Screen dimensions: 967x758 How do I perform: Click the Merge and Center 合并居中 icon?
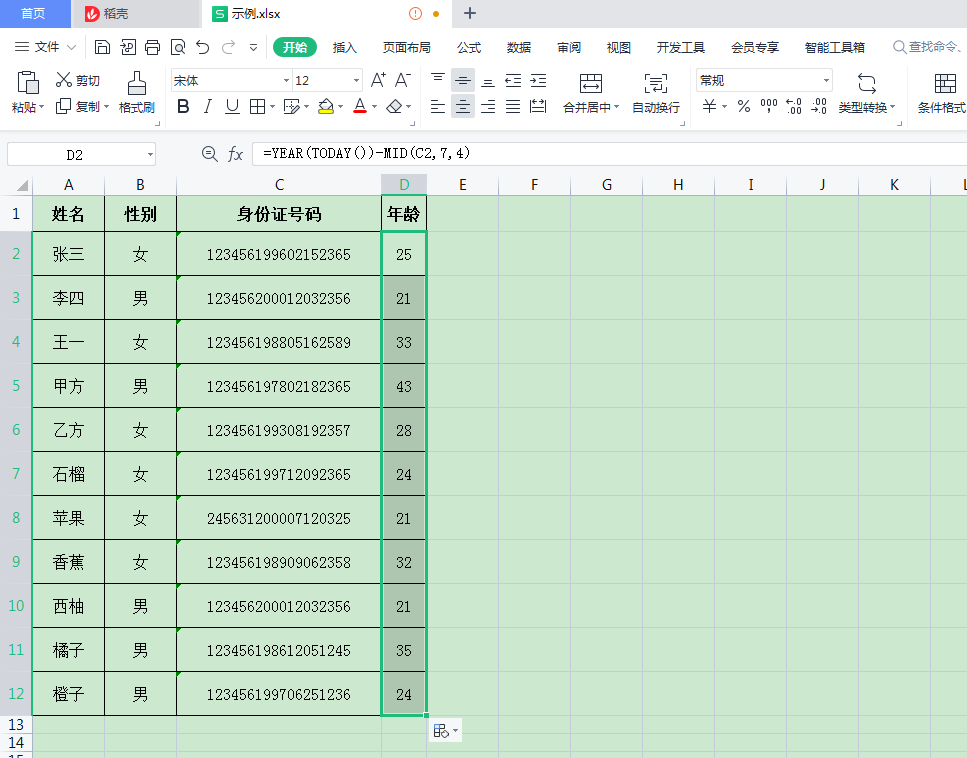[x=590, y=83]
